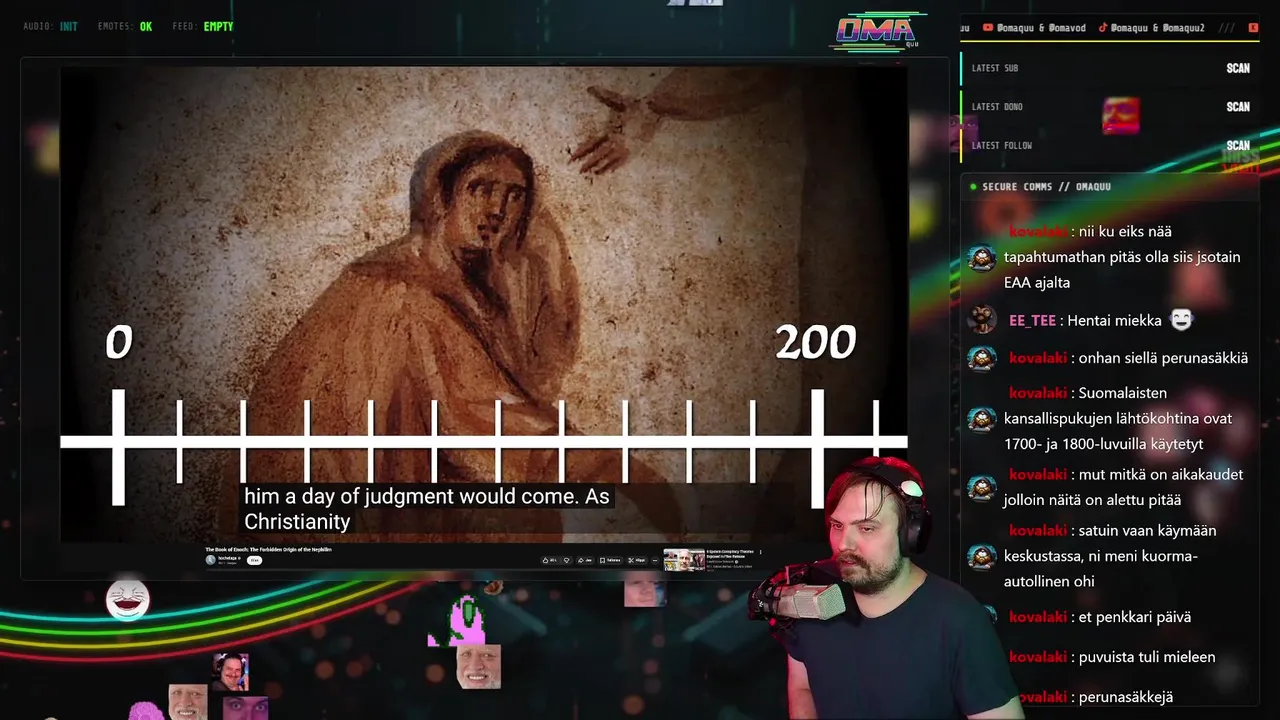Click the avatar beside 'onhan siellä perunasäkkiä'
This screenshot has width=1280, height=720.
982,358
